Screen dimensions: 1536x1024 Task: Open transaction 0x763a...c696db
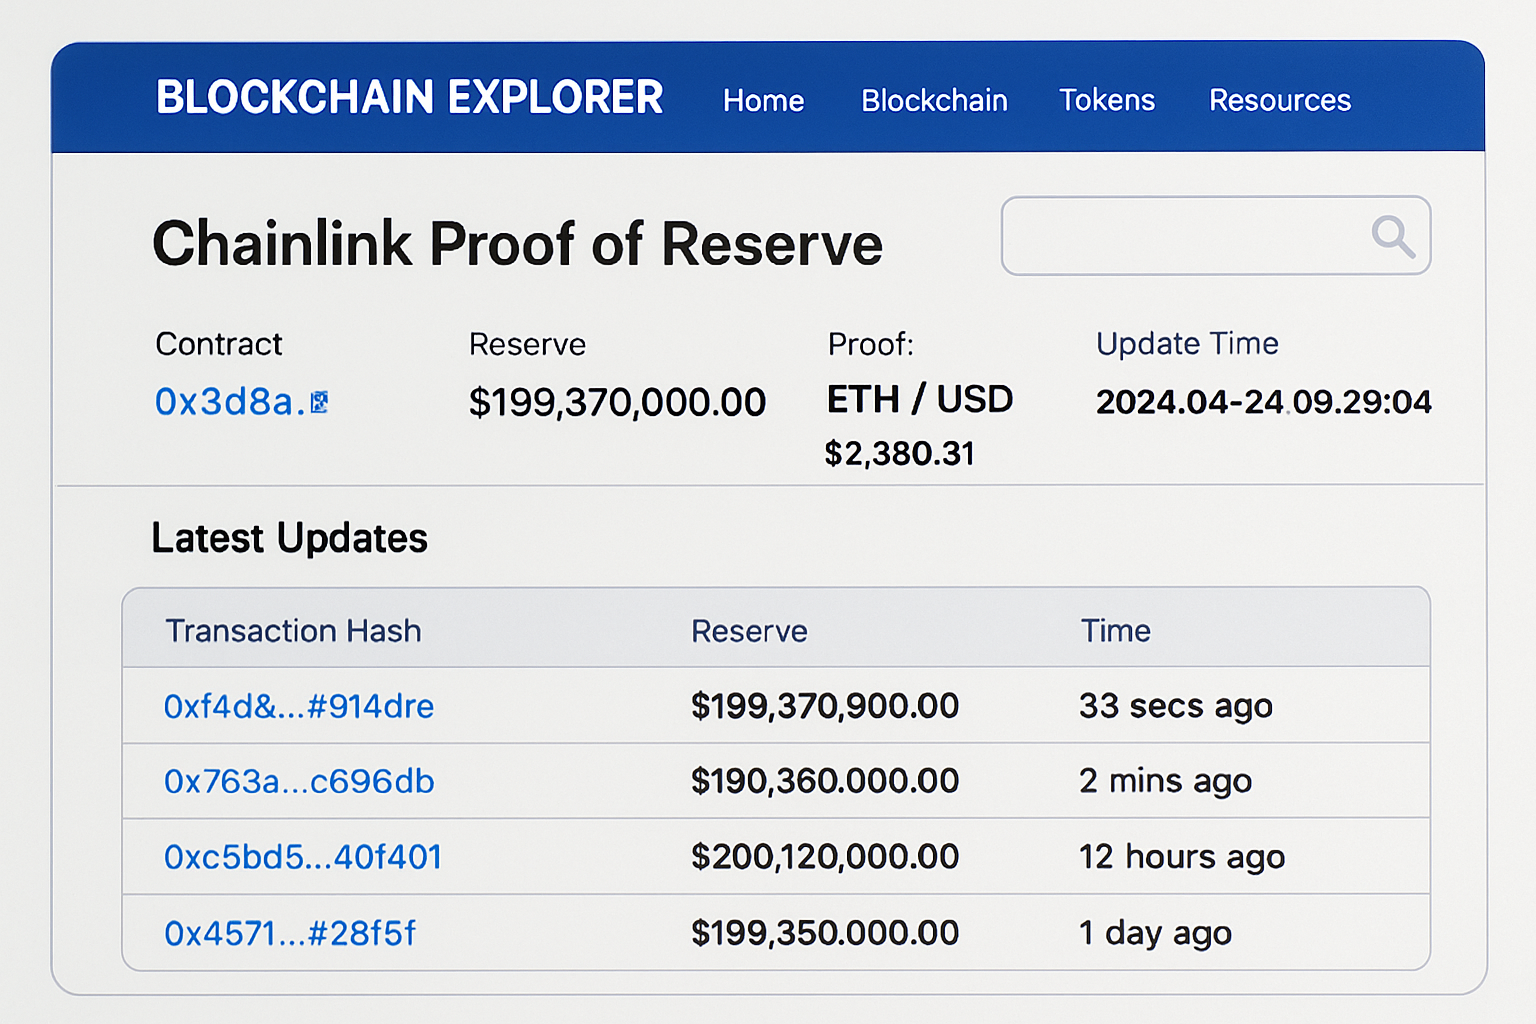299,782
